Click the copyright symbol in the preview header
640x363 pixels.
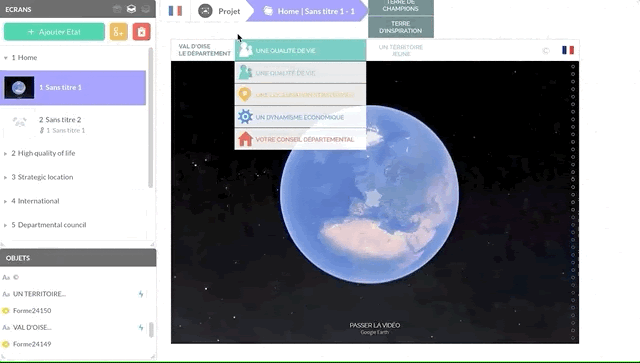coord(546,51)
